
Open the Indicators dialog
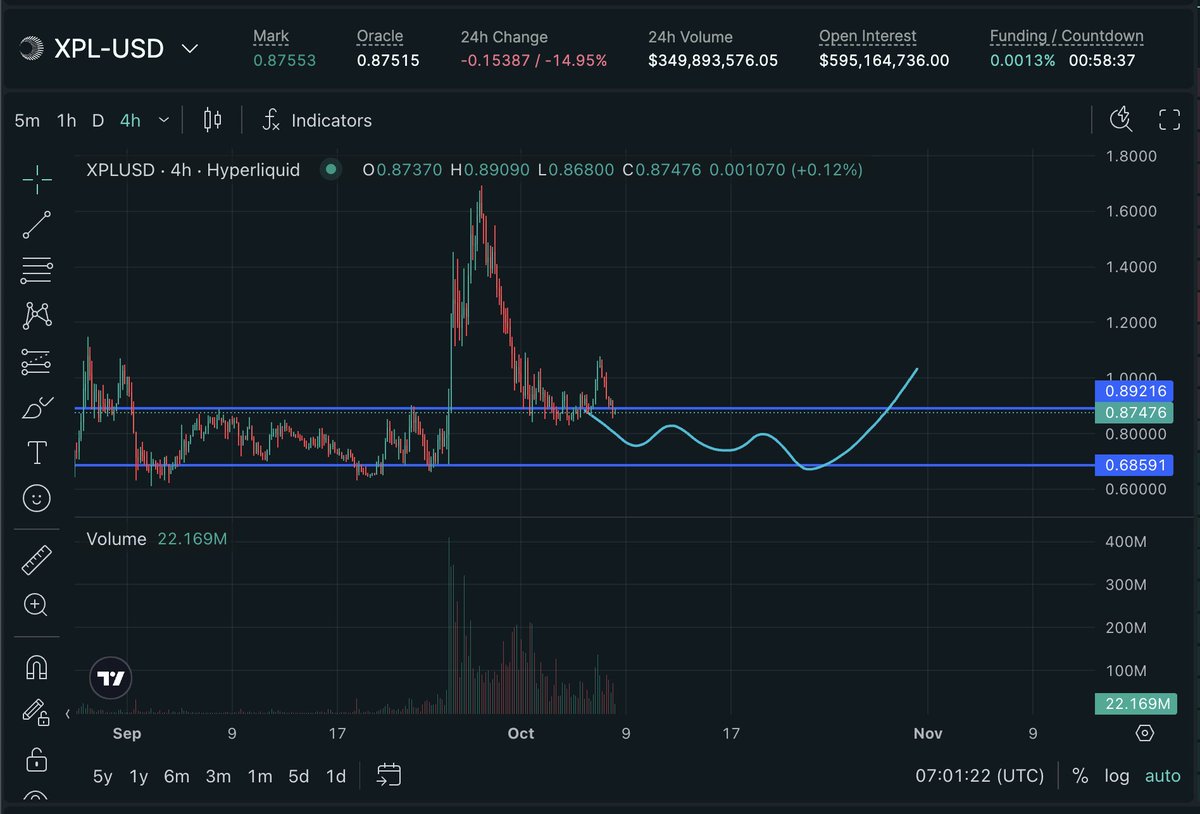coord(317,120)
